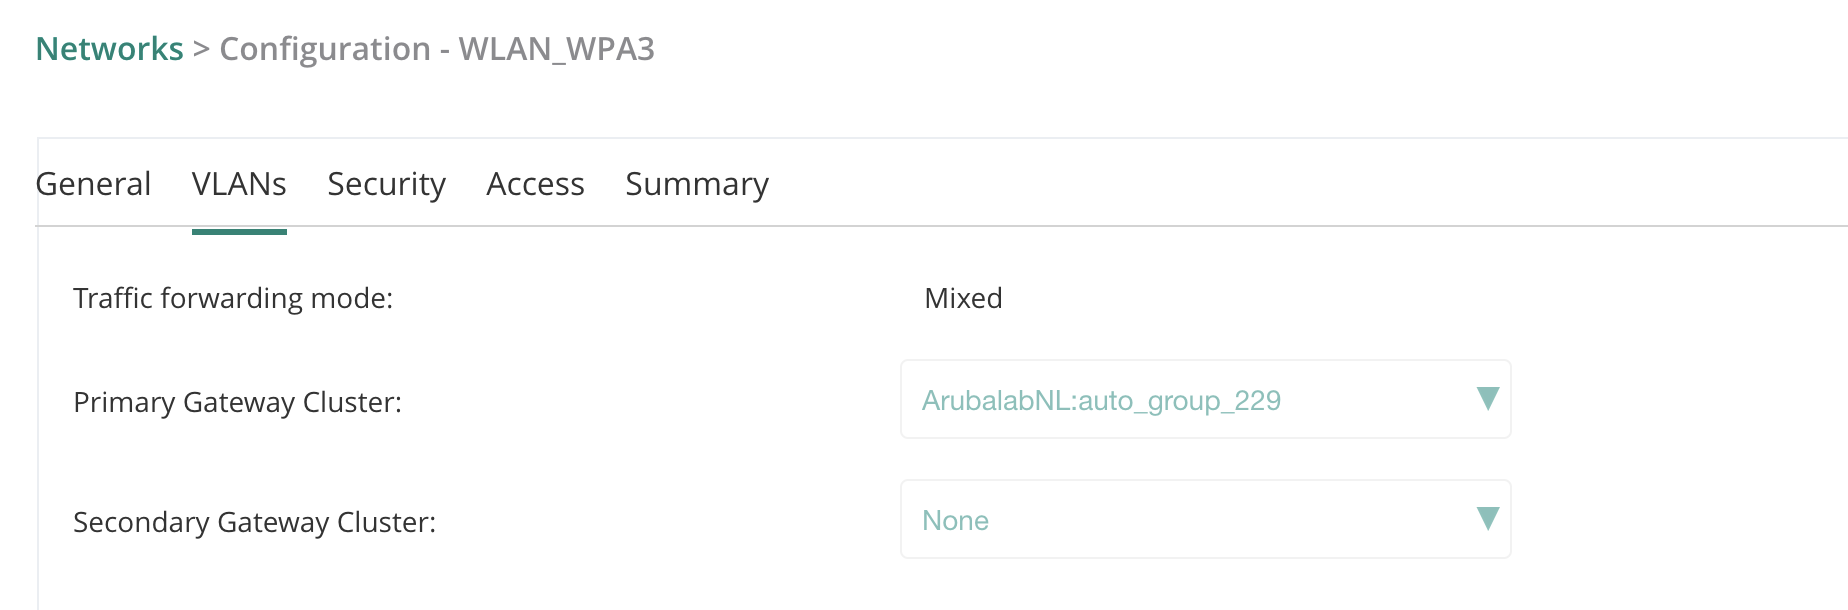Click the Mixed forwarding mode value
Screen dimensions: 1848x610
(x=963, y=299)
